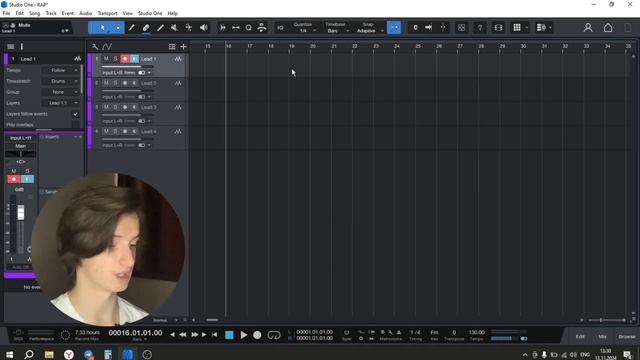This screenshot has height=360, width=640.
Task: Select the Mute tool
Action: pos(174,28)
